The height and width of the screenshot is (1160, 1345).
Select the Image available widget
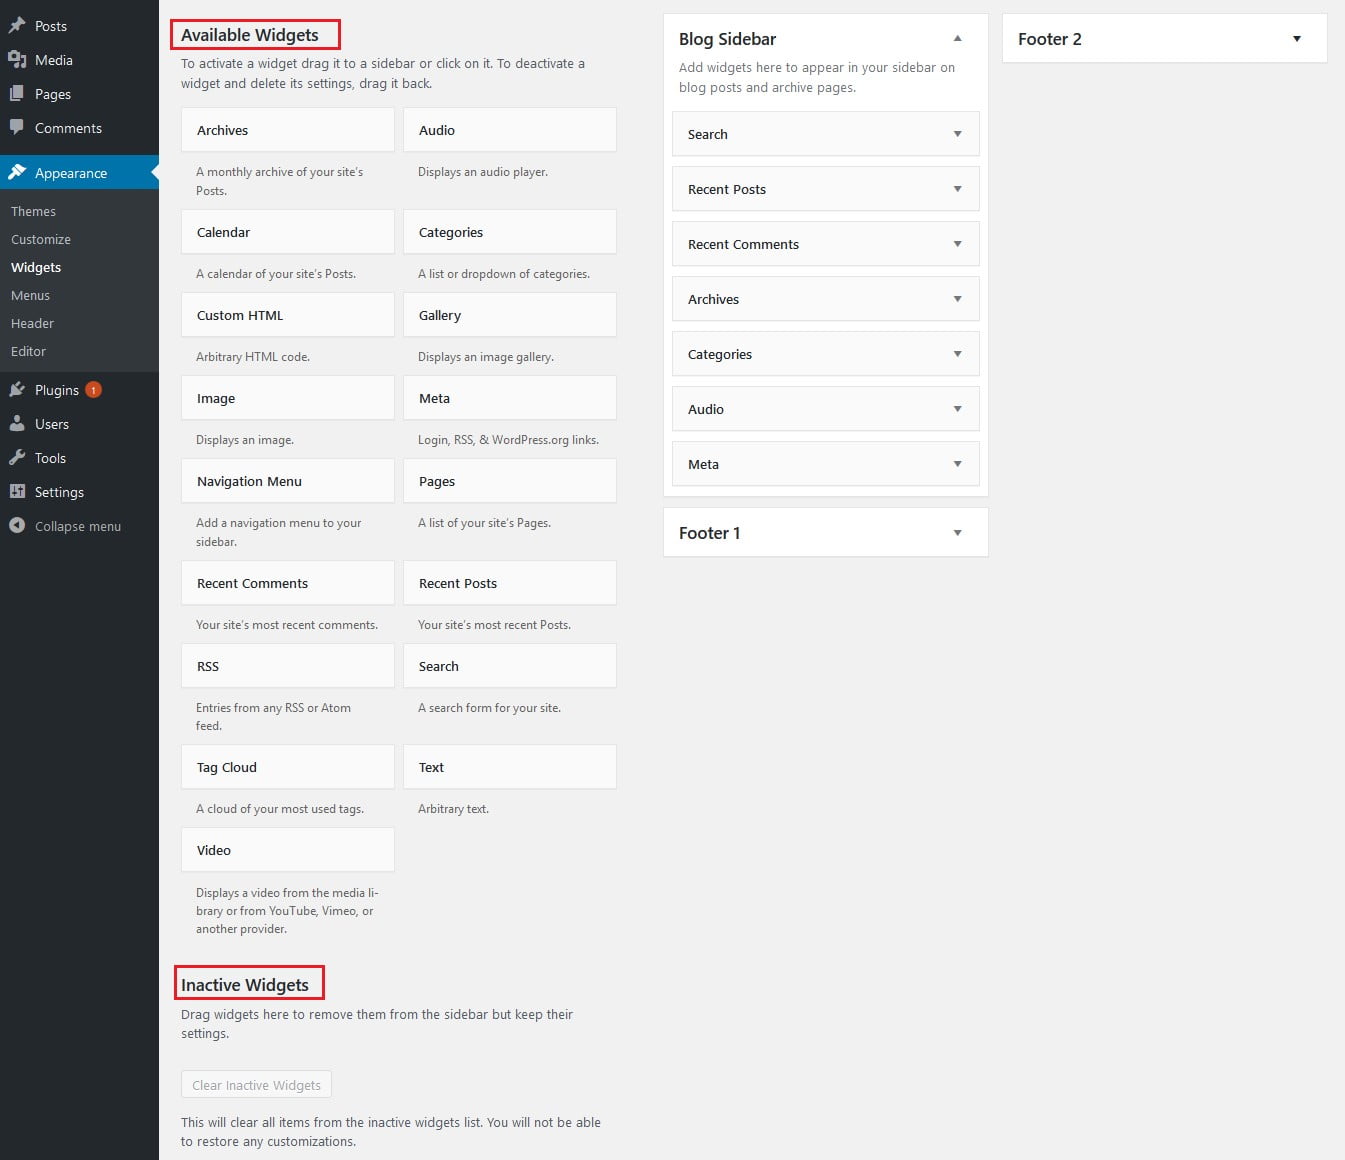tap(288, 398)
